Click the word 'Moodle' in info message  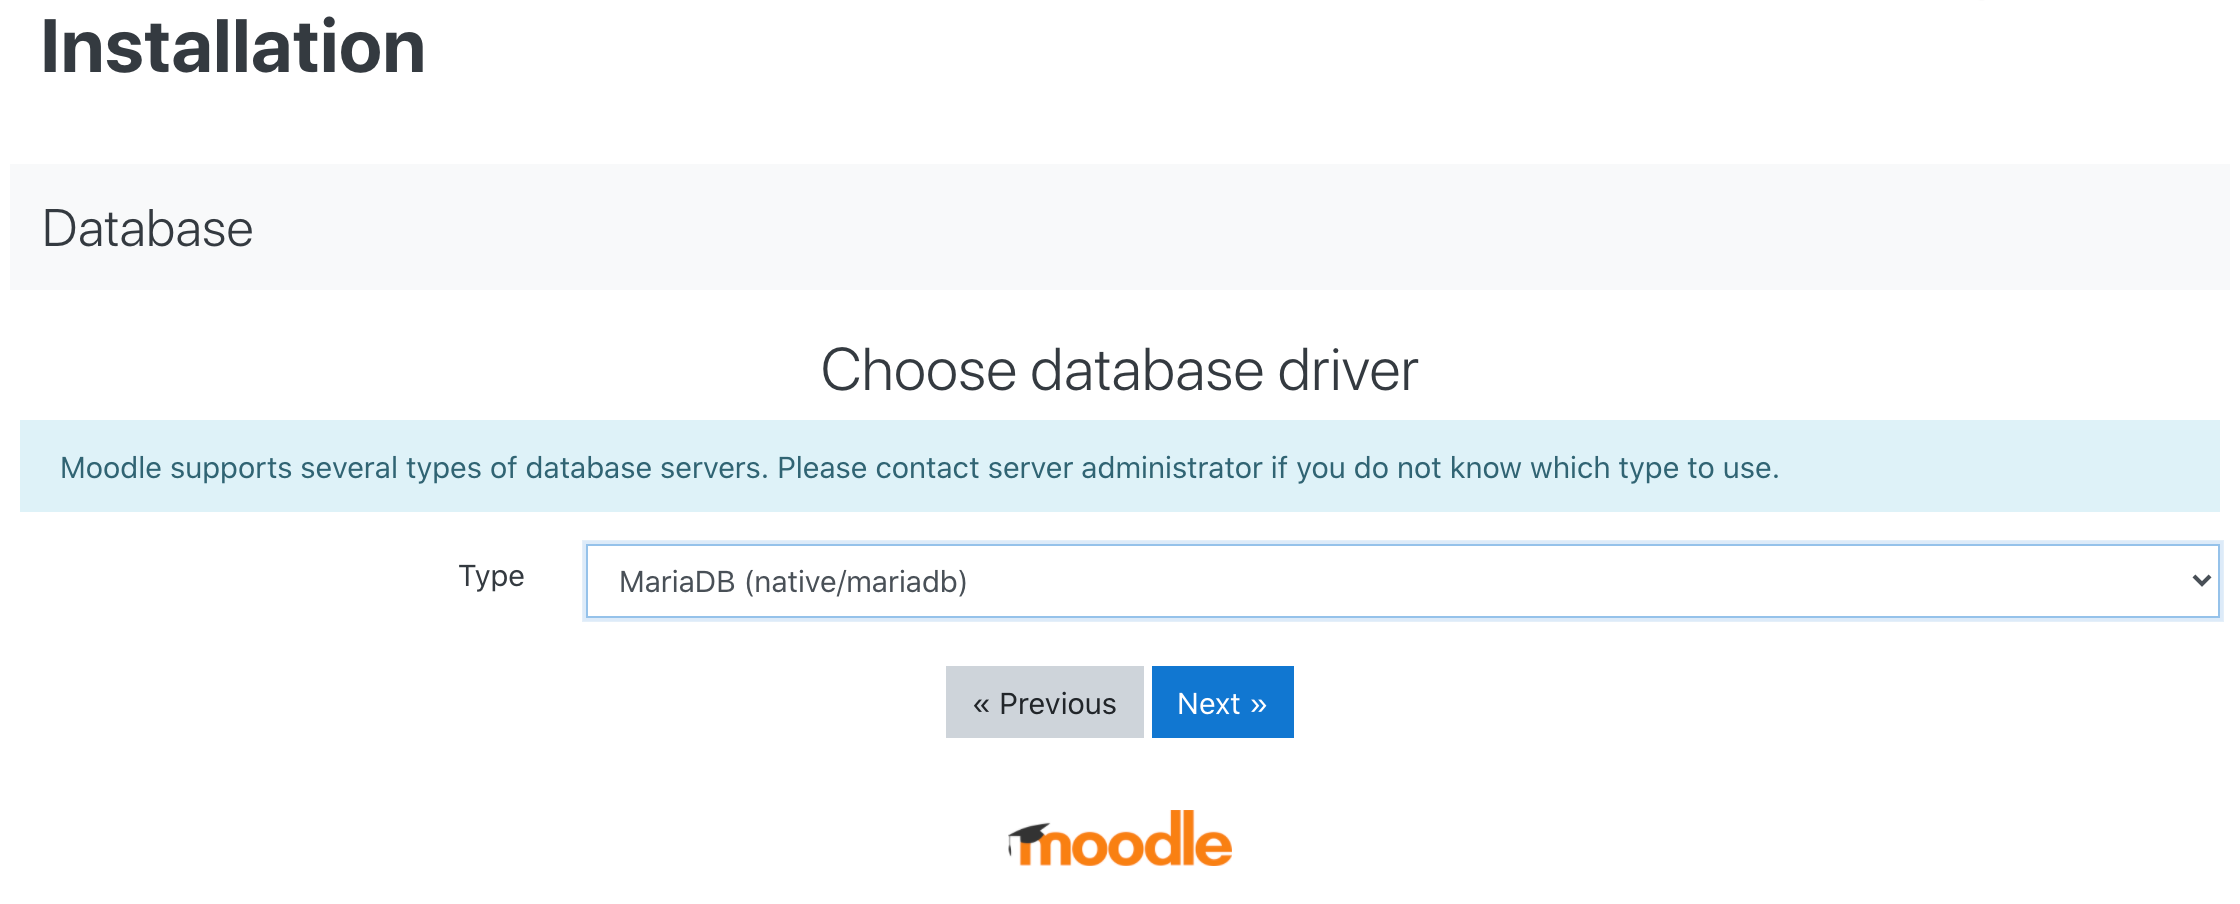110,468
